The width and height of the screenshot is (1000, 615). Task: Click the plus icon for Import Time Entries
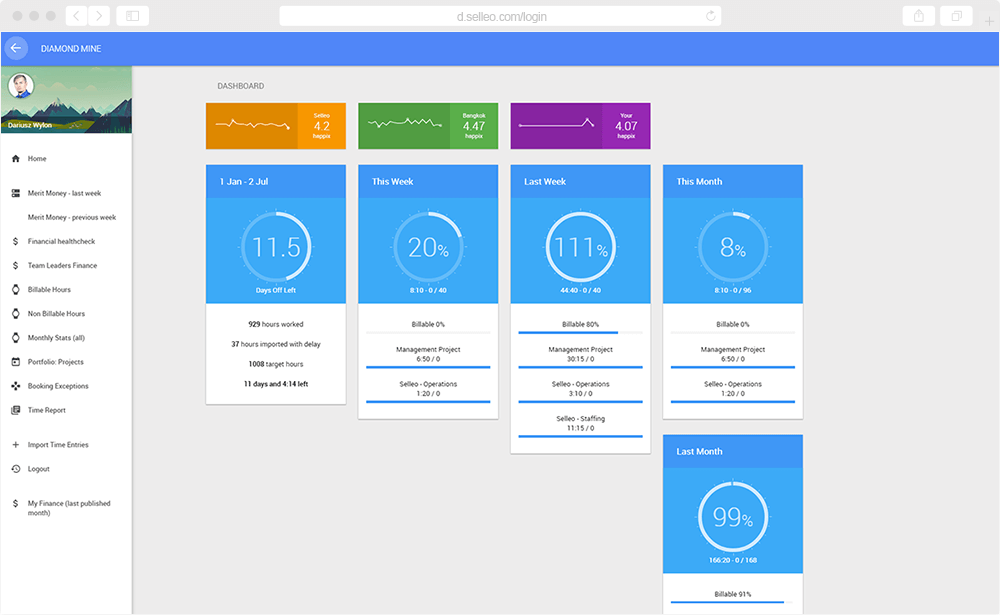16,445
